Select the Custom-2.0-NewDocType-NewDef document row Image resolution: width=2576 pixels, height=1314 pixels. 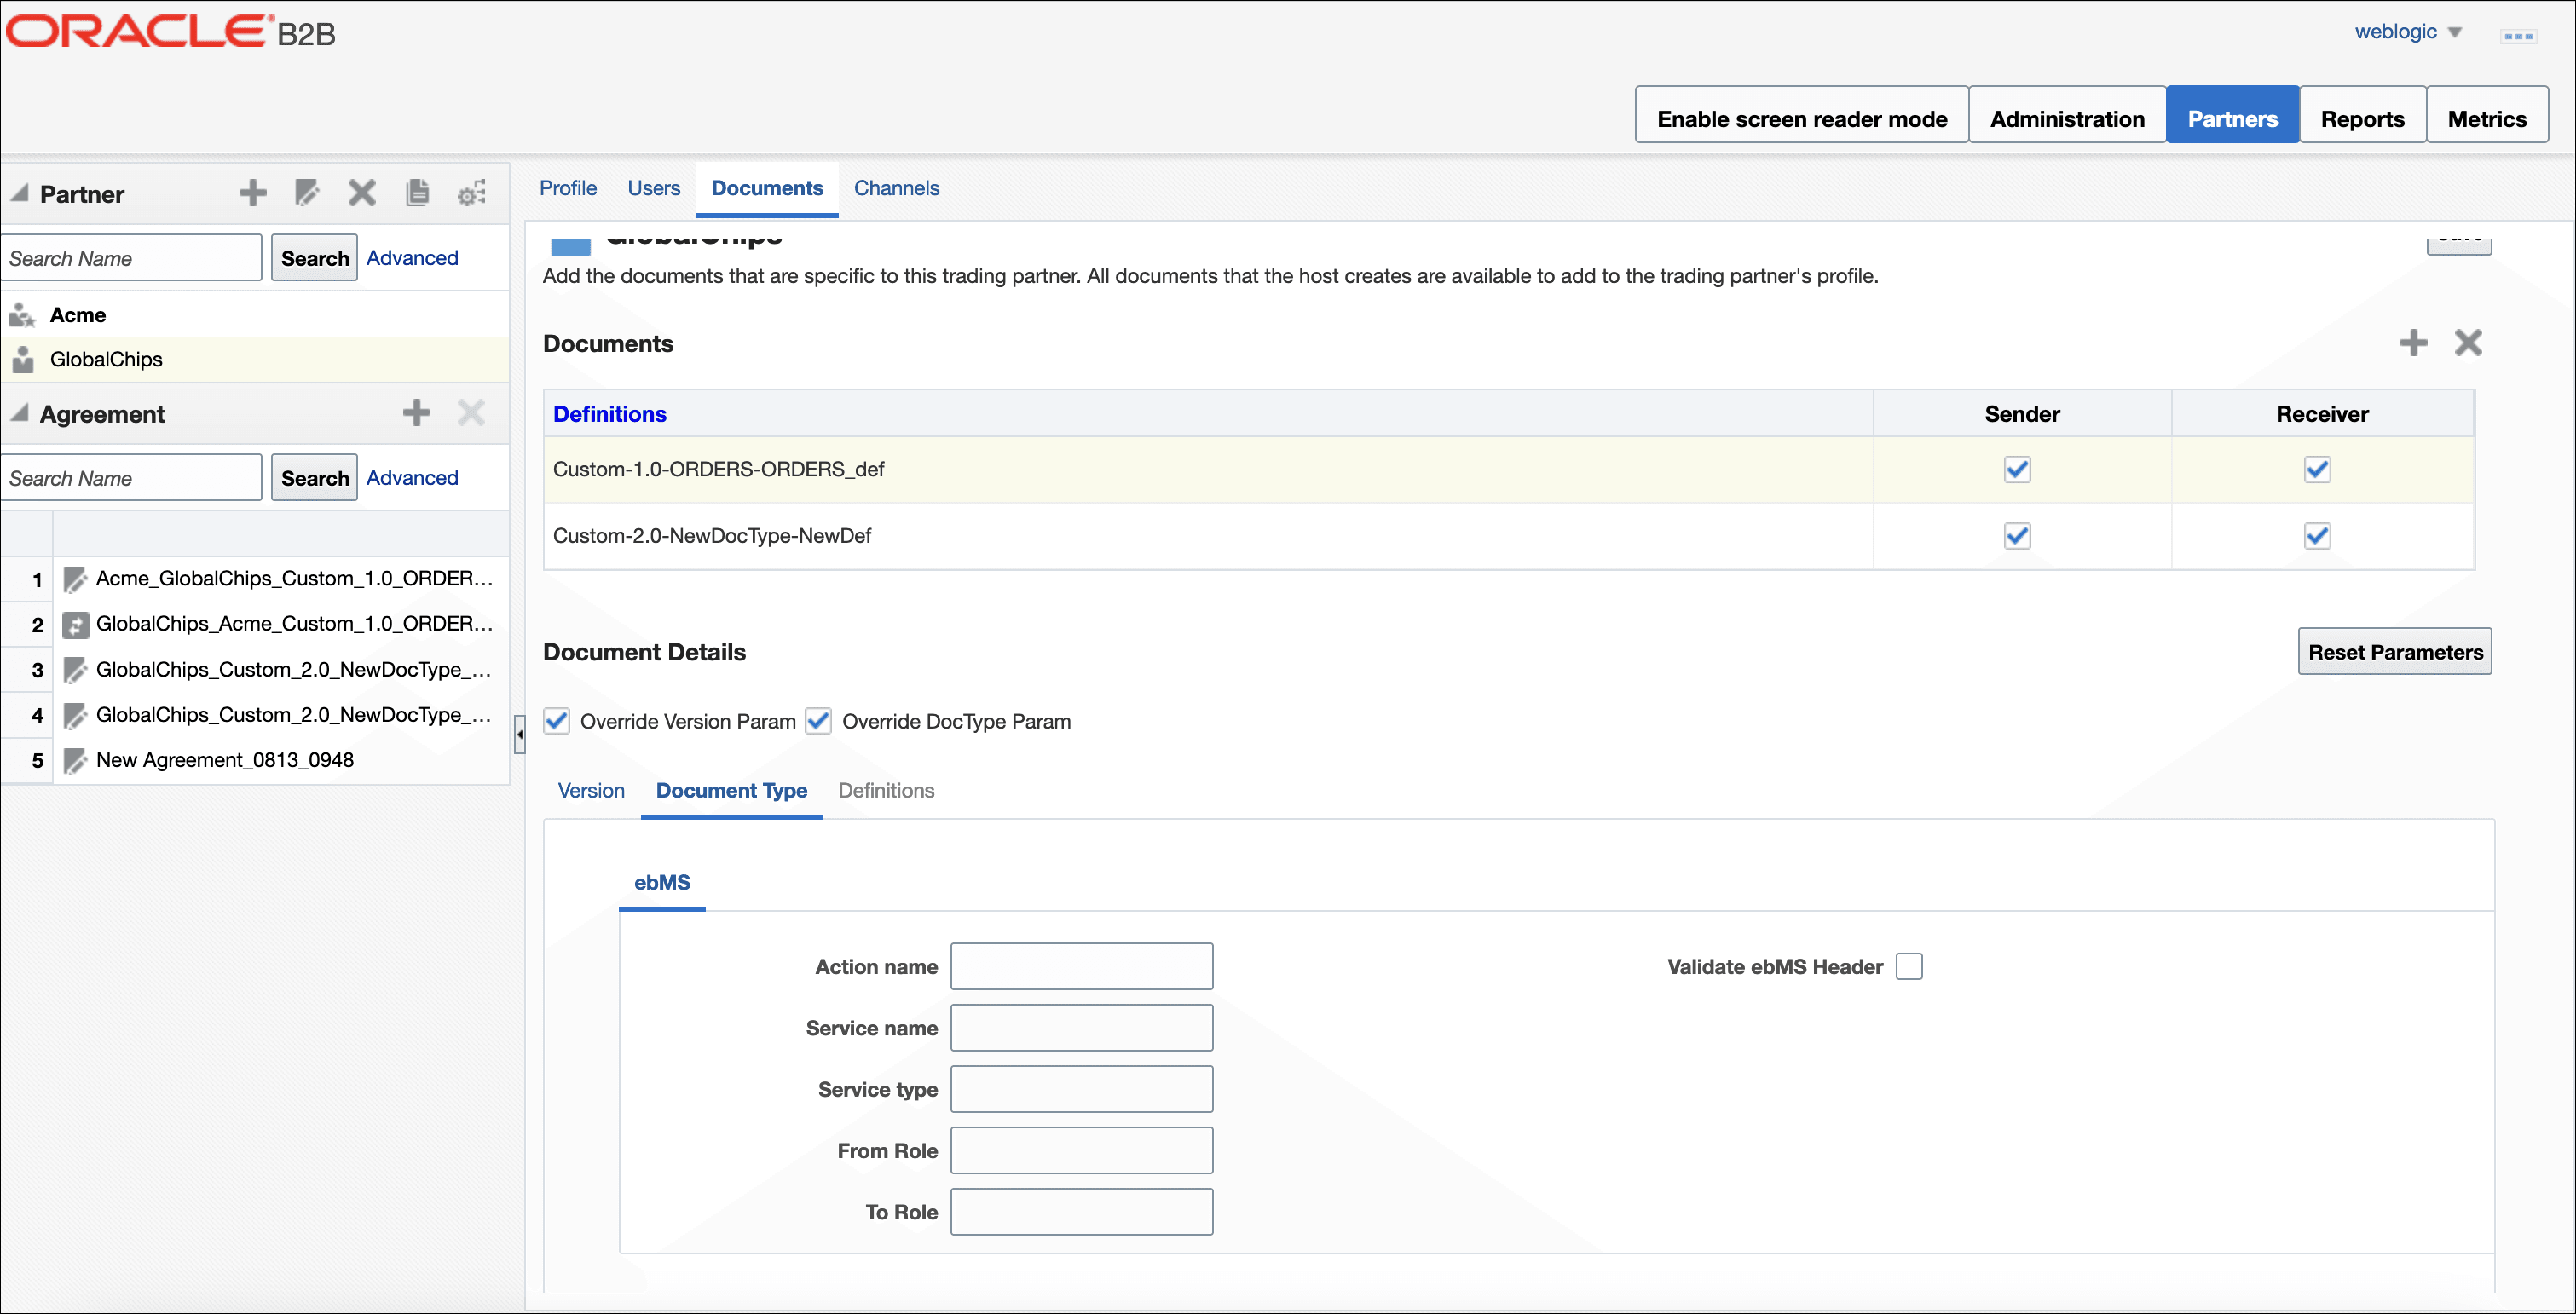[x=1509, y=536]
